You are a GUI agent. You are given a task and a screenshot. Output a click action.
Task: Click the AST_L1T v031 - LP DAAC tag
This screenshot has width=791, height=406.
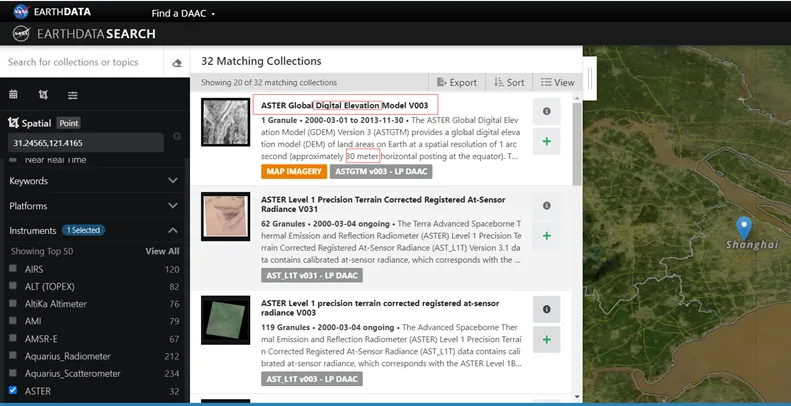[x=312, y=275]
